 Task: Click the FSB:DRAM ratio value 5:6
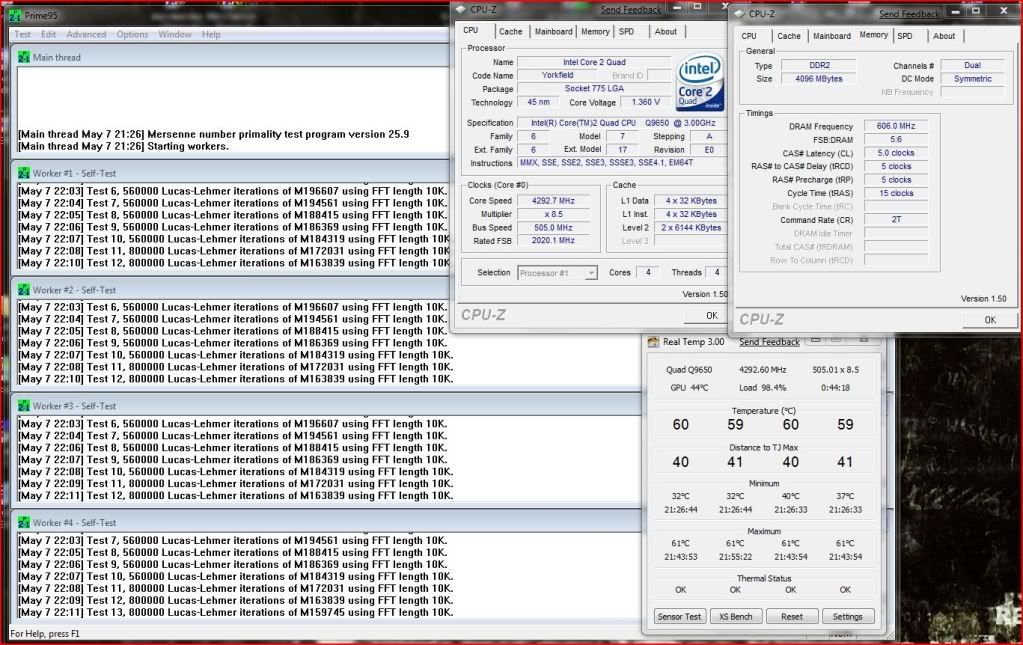coord(896,139)
